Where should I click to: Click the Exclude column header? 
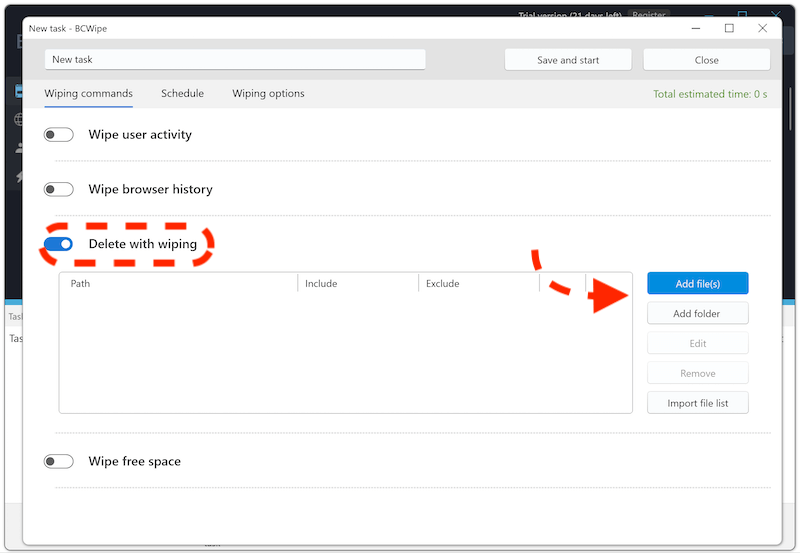(478, 284)
